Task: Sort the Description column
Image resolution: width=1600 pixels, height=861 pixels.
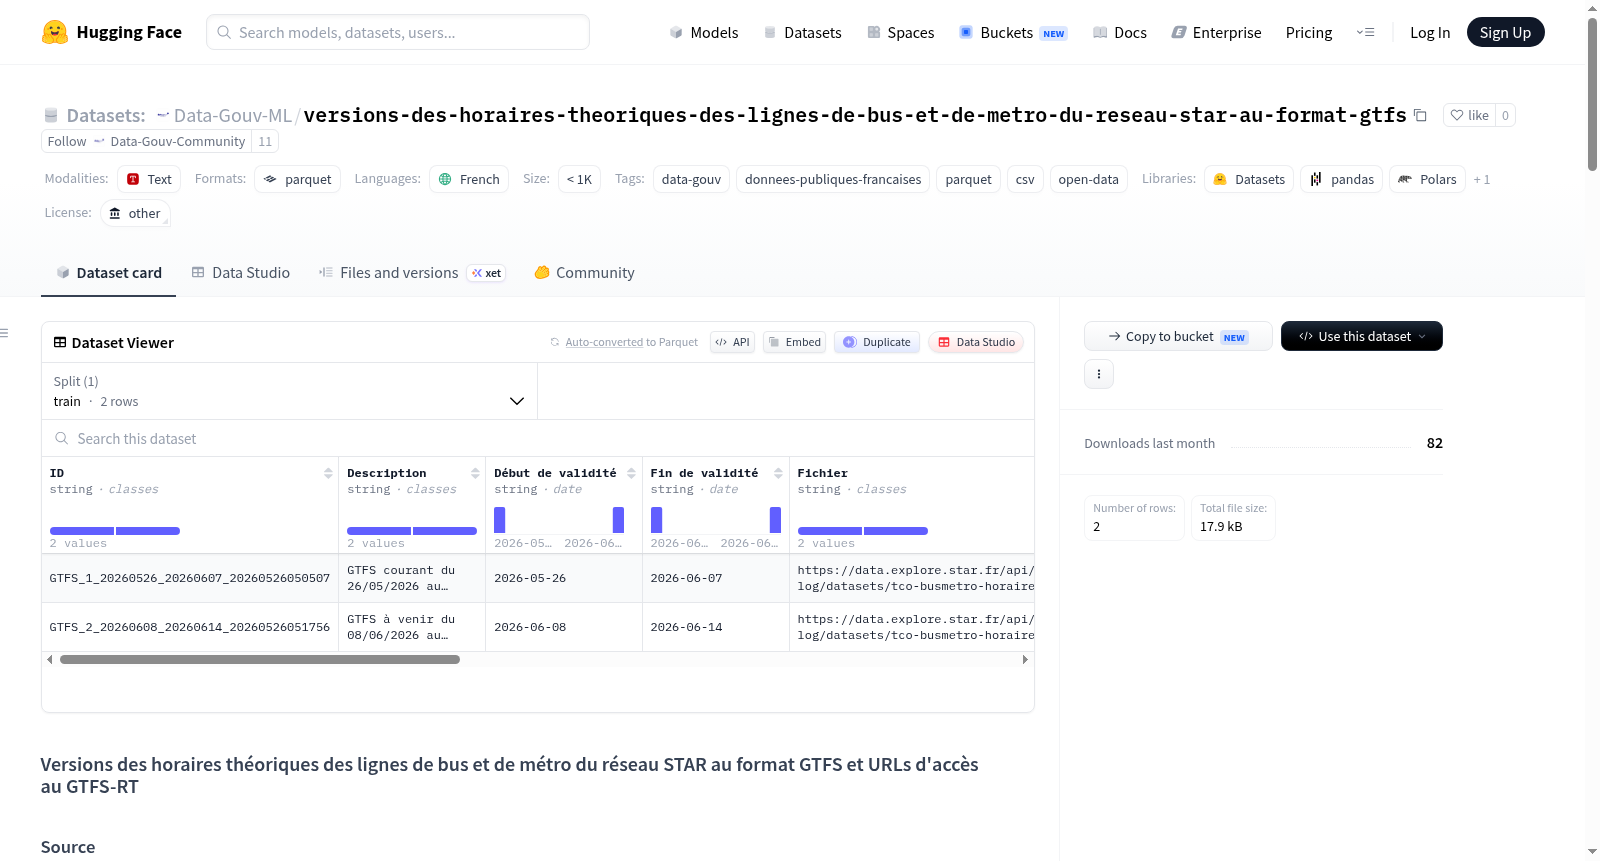Action: click(x=475, y=473)
